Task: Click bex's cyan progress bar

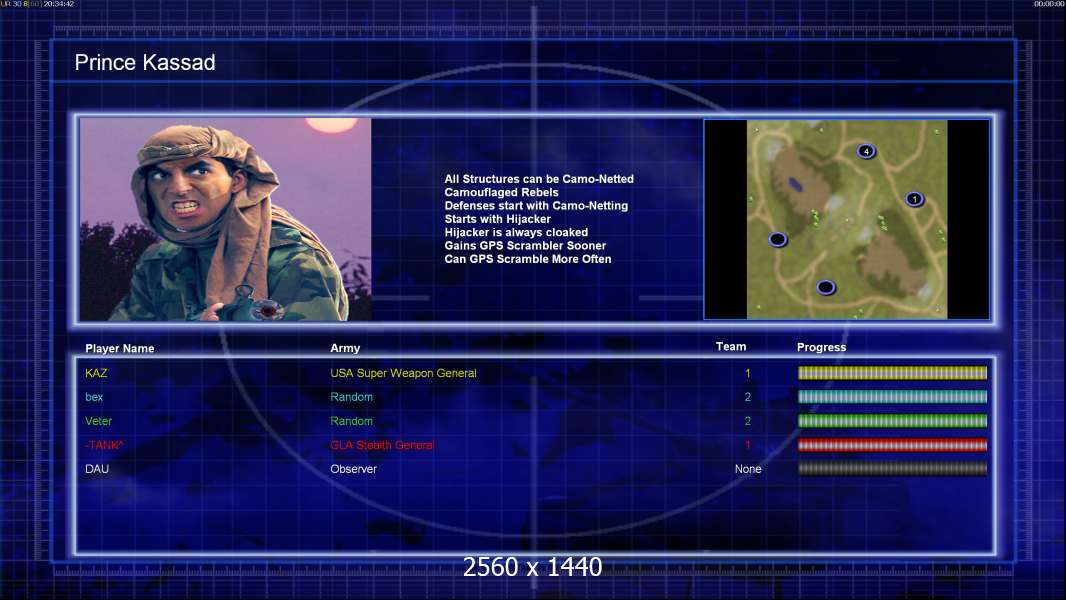Action: coord(892,397)
